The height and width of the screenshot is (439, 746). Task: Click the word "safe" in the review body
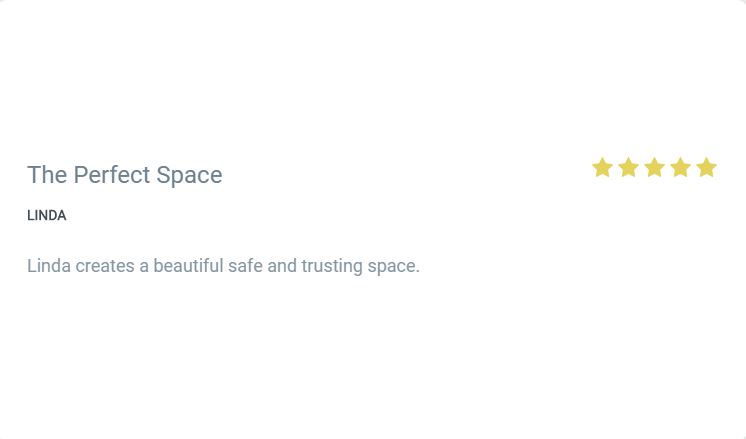point(244,266)
